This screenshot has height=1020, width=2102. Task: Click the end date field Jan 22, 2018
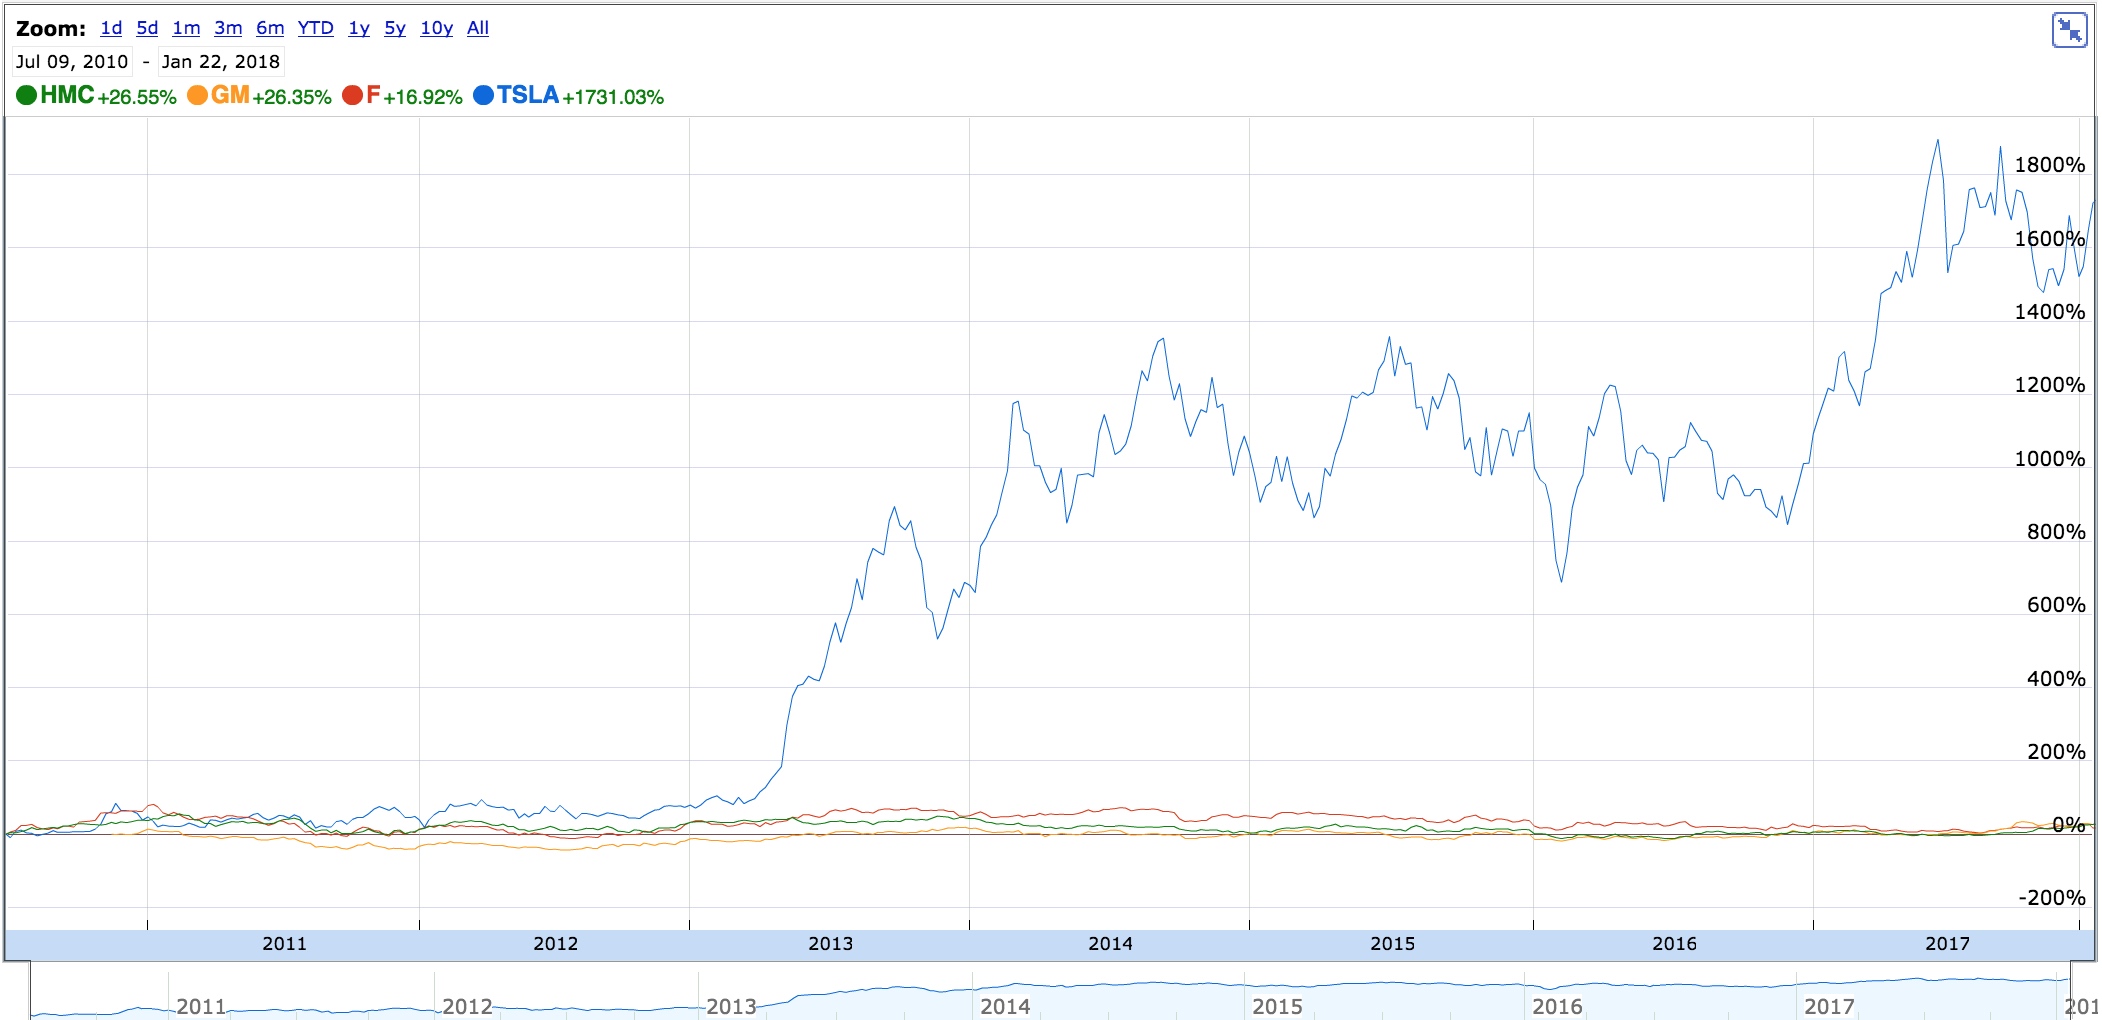(221, 62)
